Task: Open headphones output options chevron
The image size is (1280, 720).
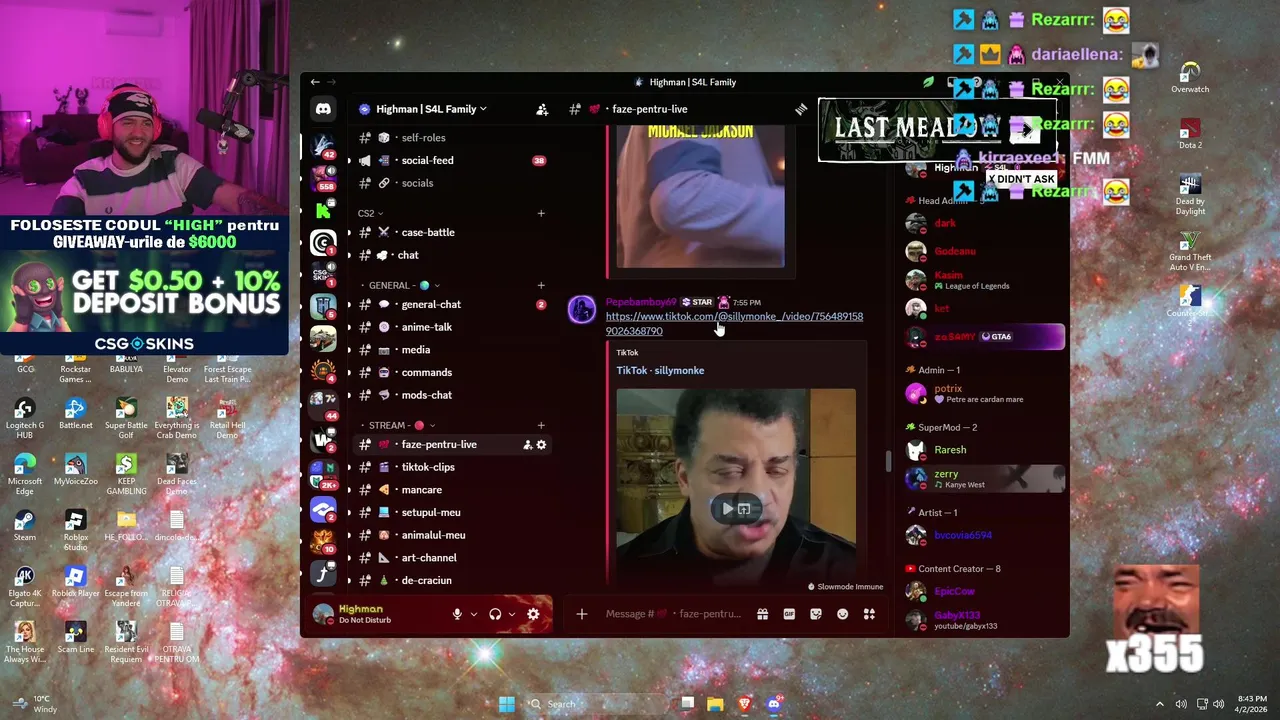Action: pos(511,614)
